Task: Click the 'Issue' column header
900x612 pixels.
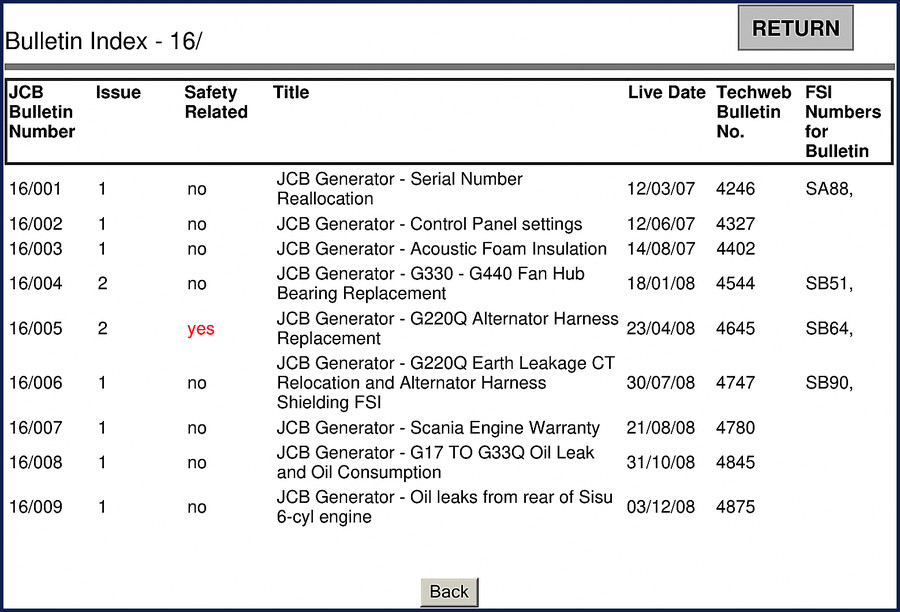Action: pyautogui.click(x=118, y=92)
